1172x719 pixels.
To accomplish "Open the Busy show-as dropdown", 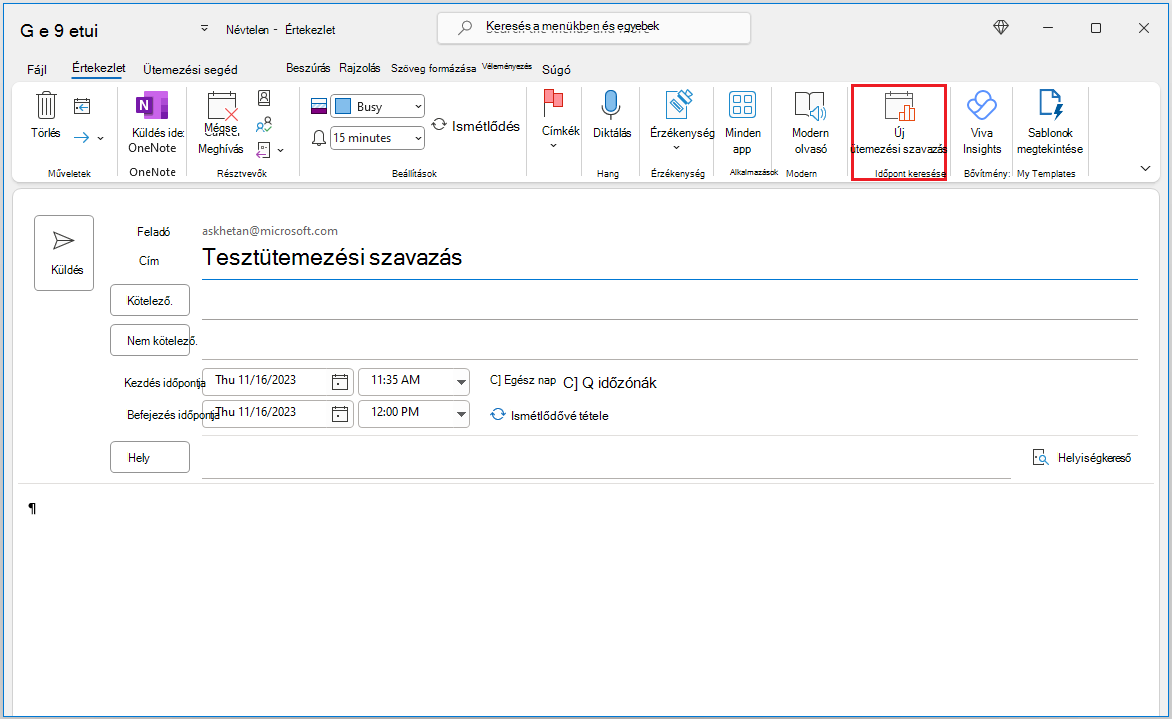I will pyautogui.click(x=377, y=107).
